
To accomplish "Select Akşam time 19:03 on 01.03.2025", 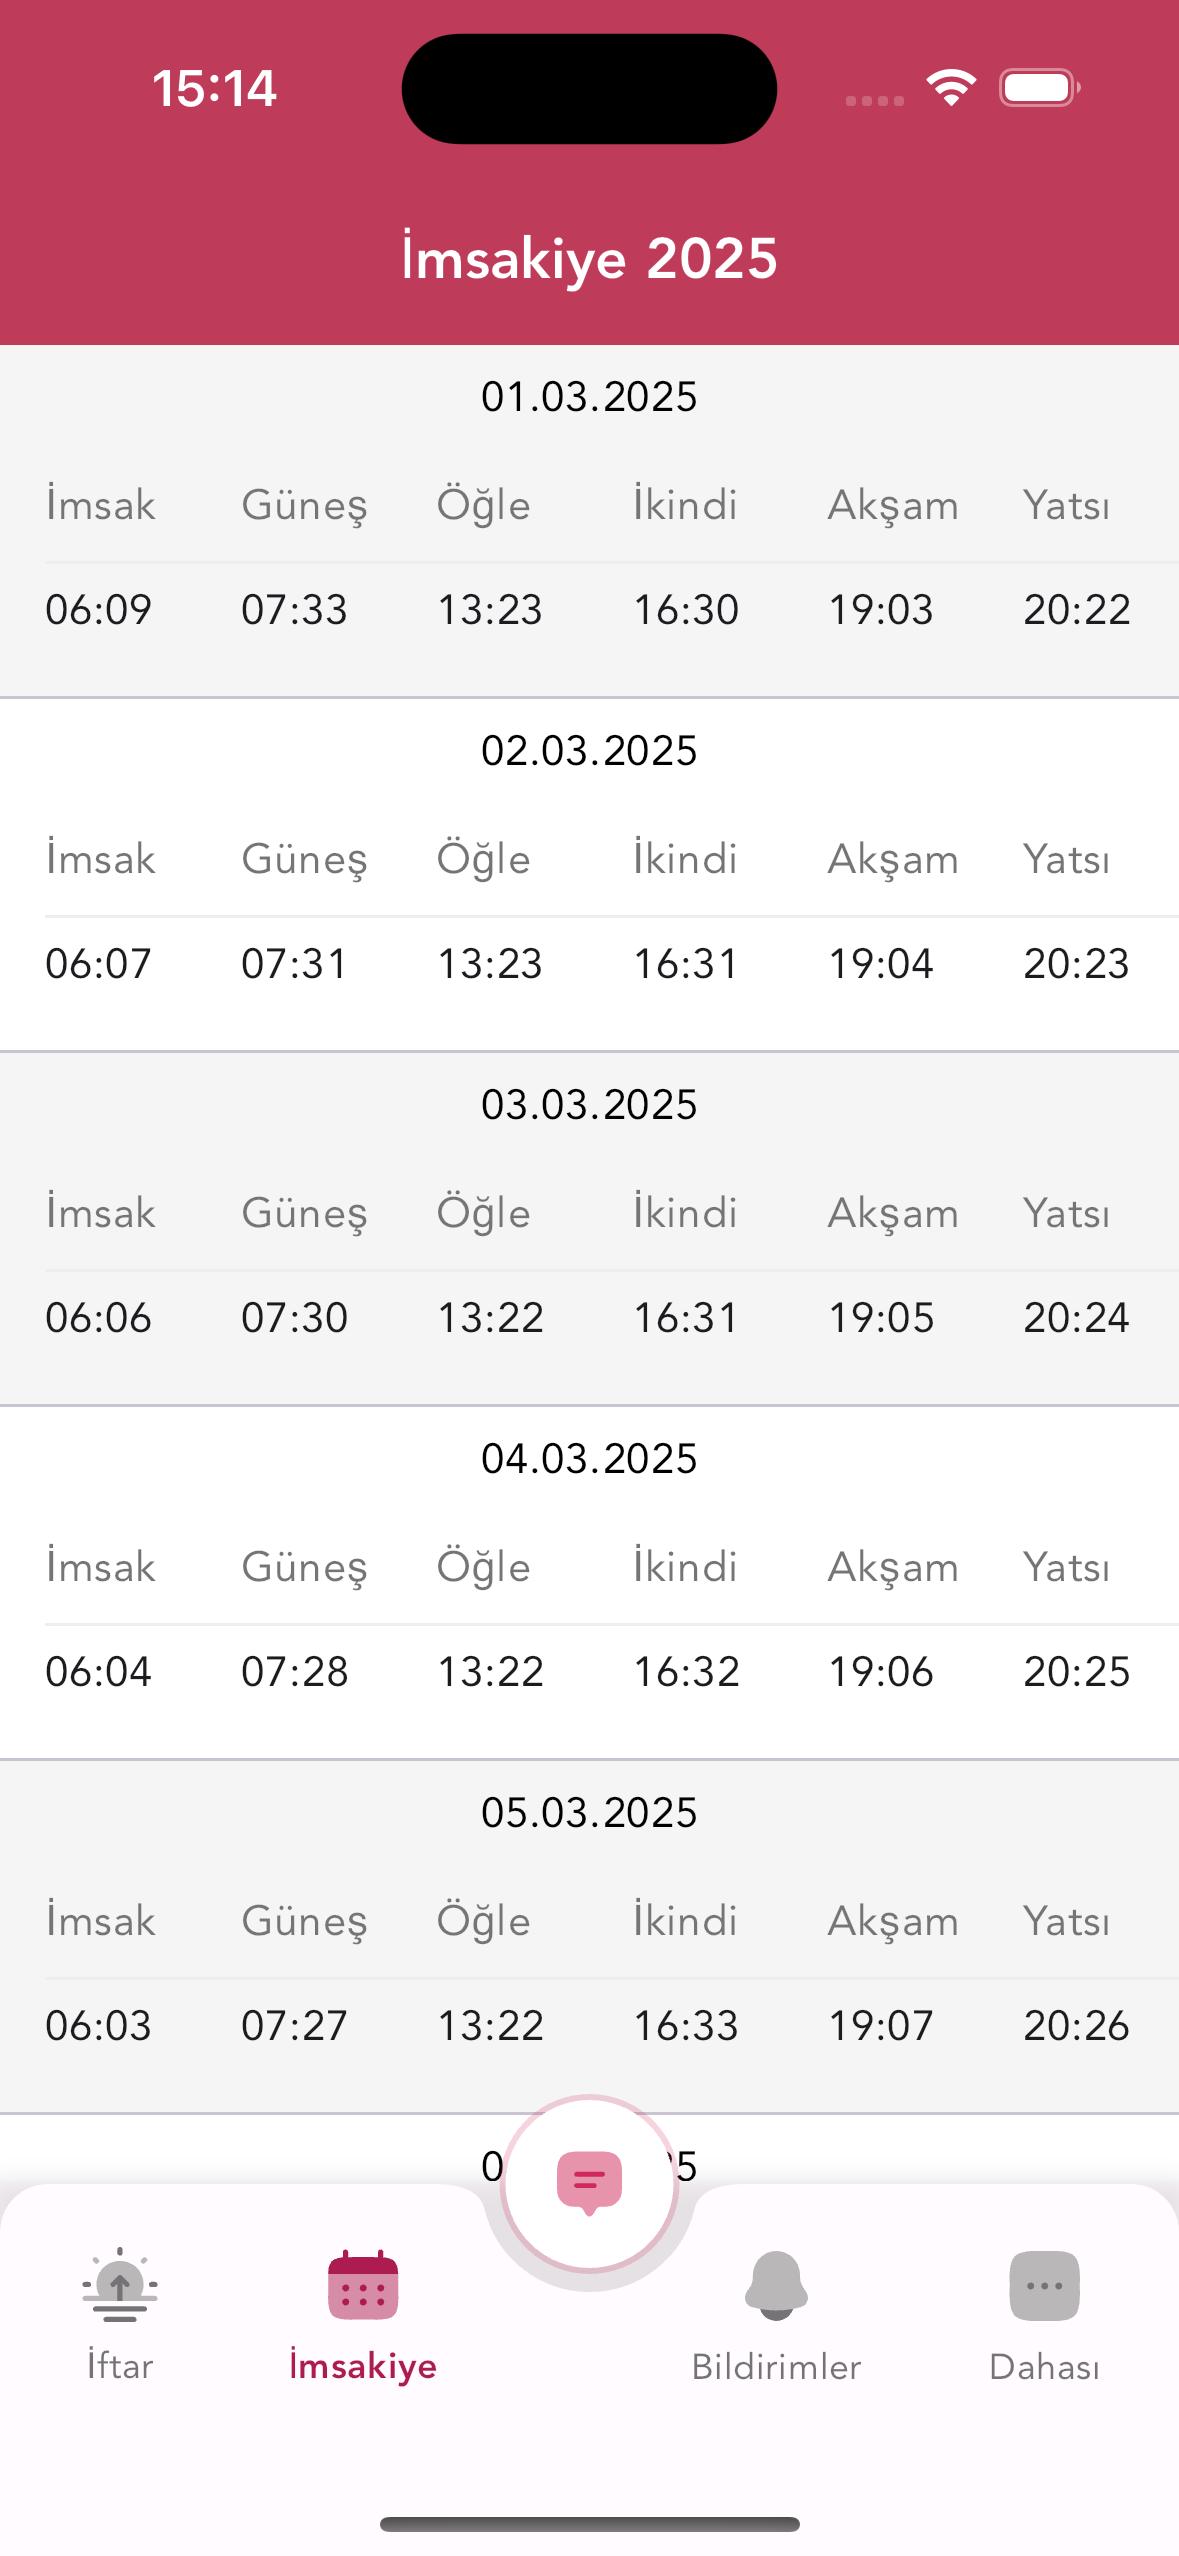I will pyautogui.click(x=880, y=610).
